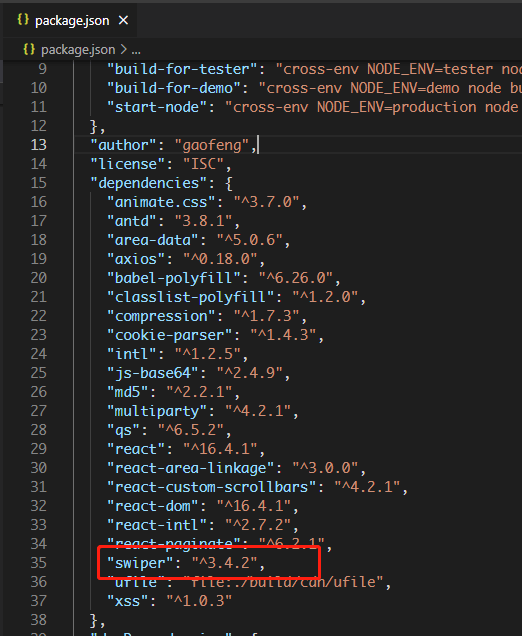Click the "^2.7.2" react-intl version
This screenshot has height=636, width=522.
[258, 525]
